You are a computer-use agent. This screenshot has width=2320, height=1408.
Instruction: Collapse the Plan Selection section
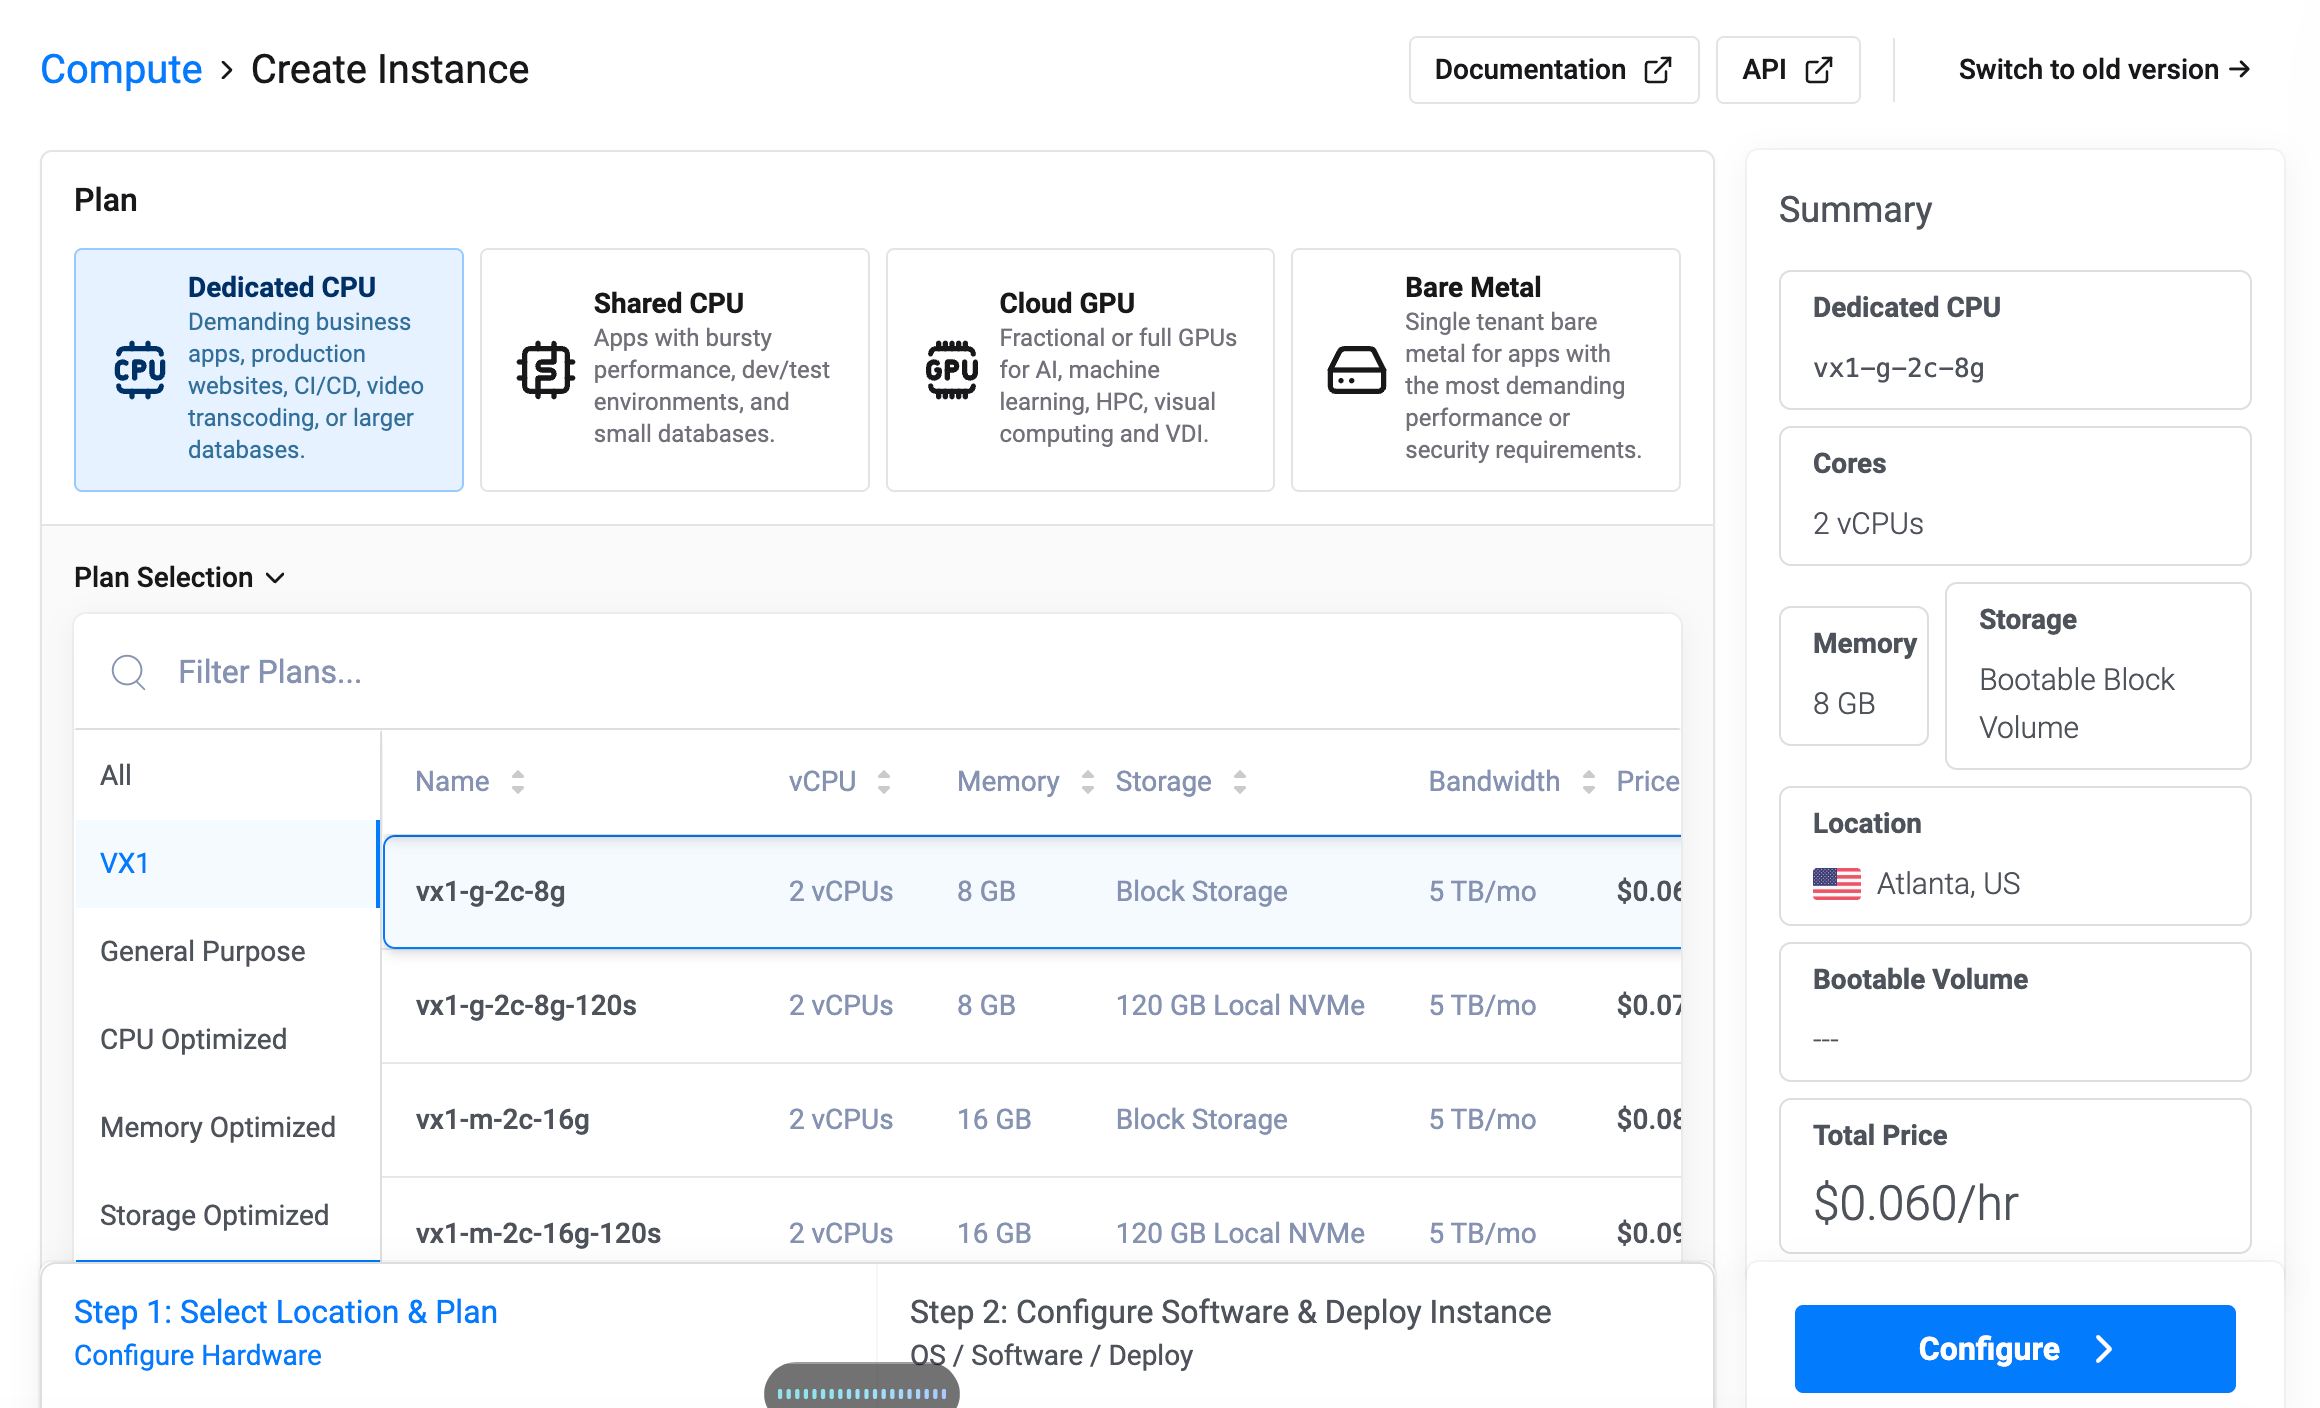(x=180, y=577)
